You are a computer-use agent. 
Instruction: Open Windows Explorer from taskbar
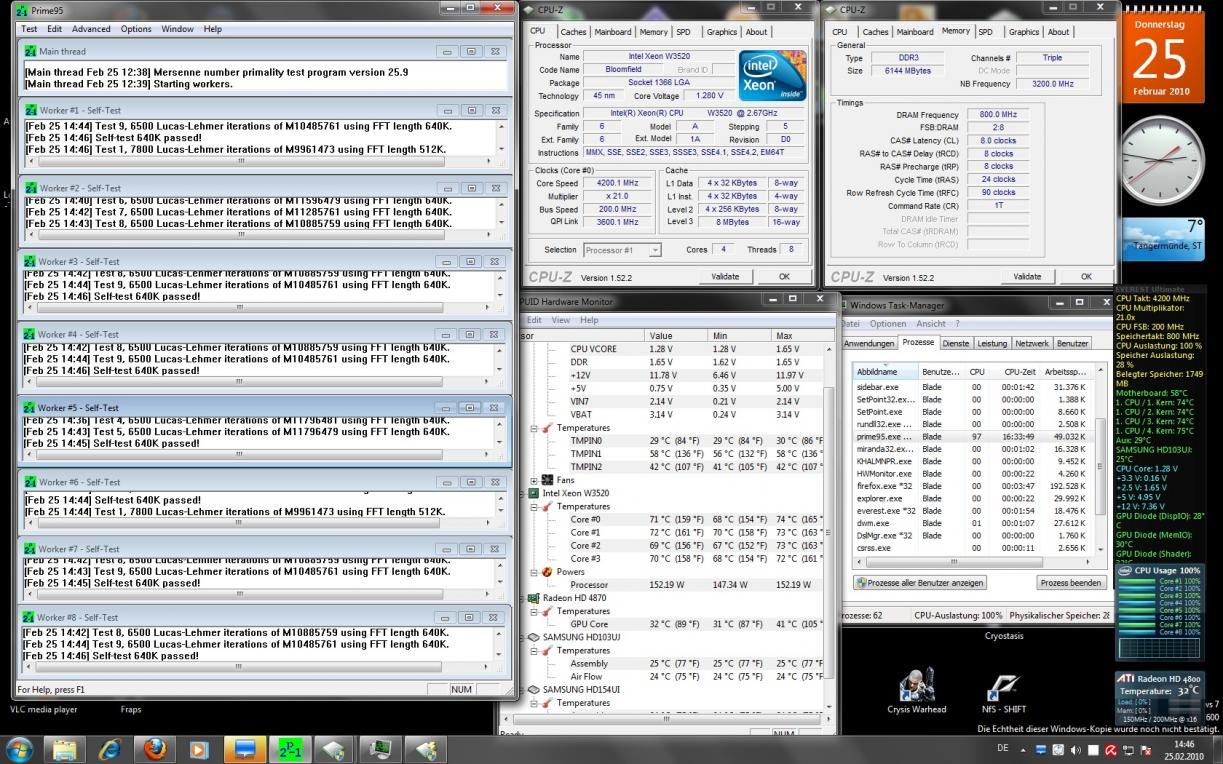coord(66,748)
